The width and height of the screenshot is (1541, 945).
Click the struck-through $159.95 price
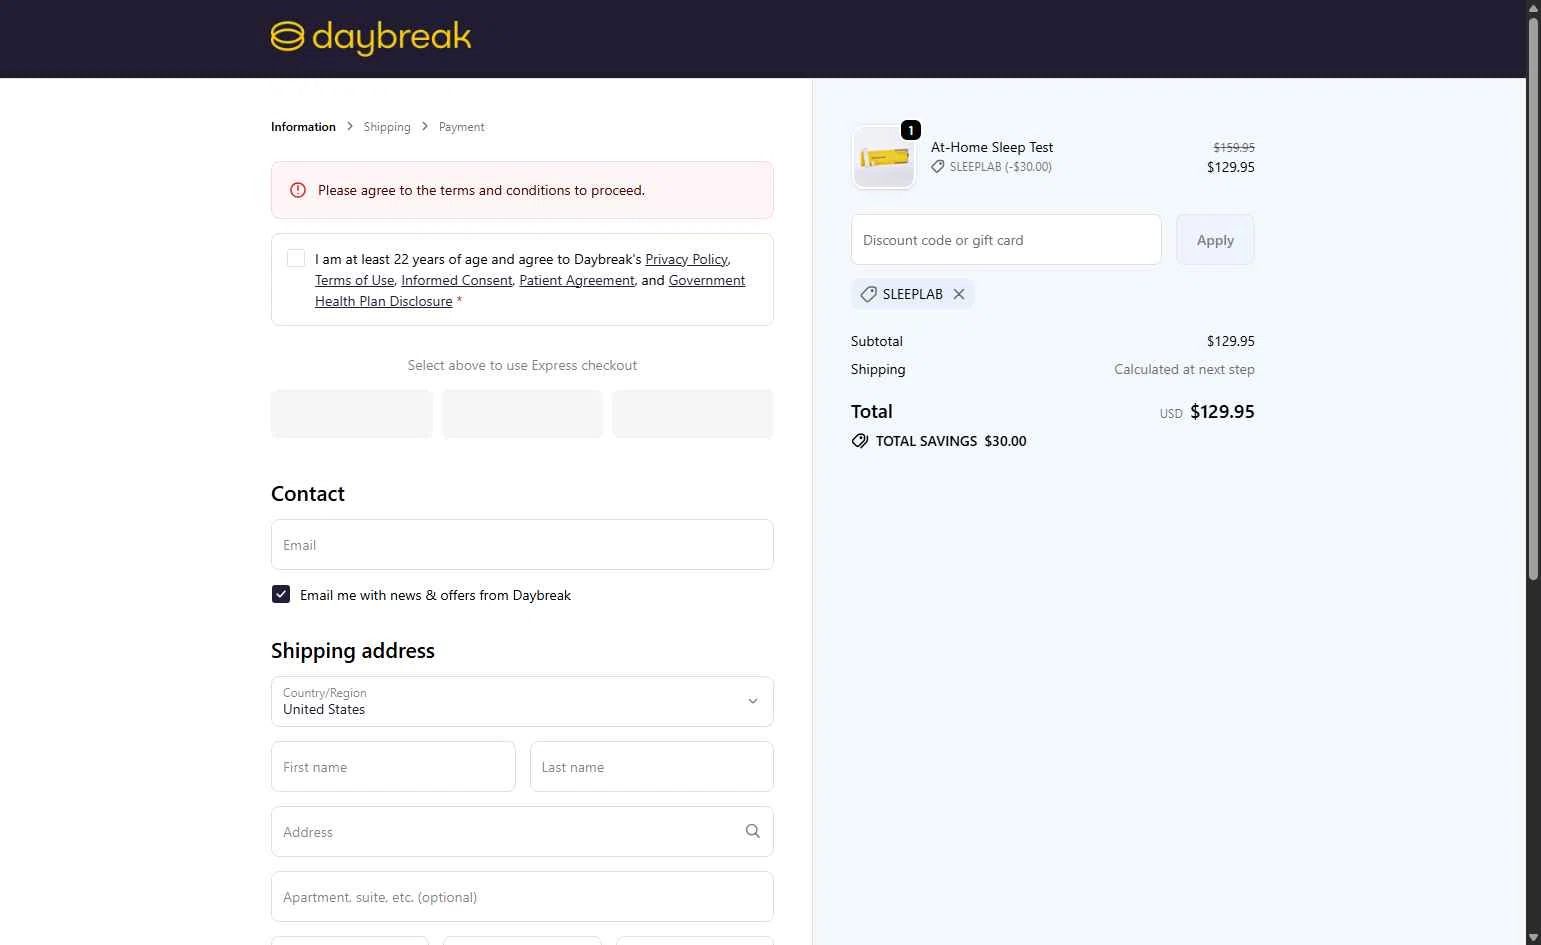1234,147
